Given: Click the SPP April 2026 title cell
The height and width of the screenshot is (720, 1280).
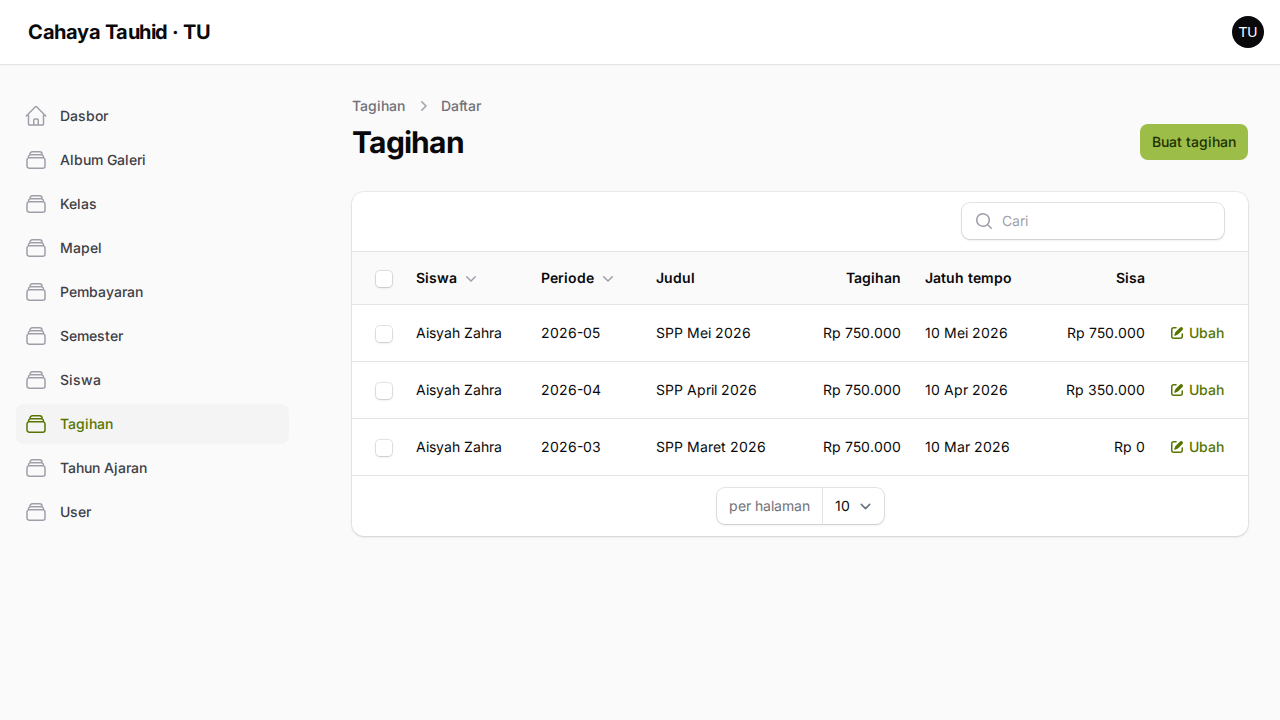Looking at the screenshot, I should [706, 390].
